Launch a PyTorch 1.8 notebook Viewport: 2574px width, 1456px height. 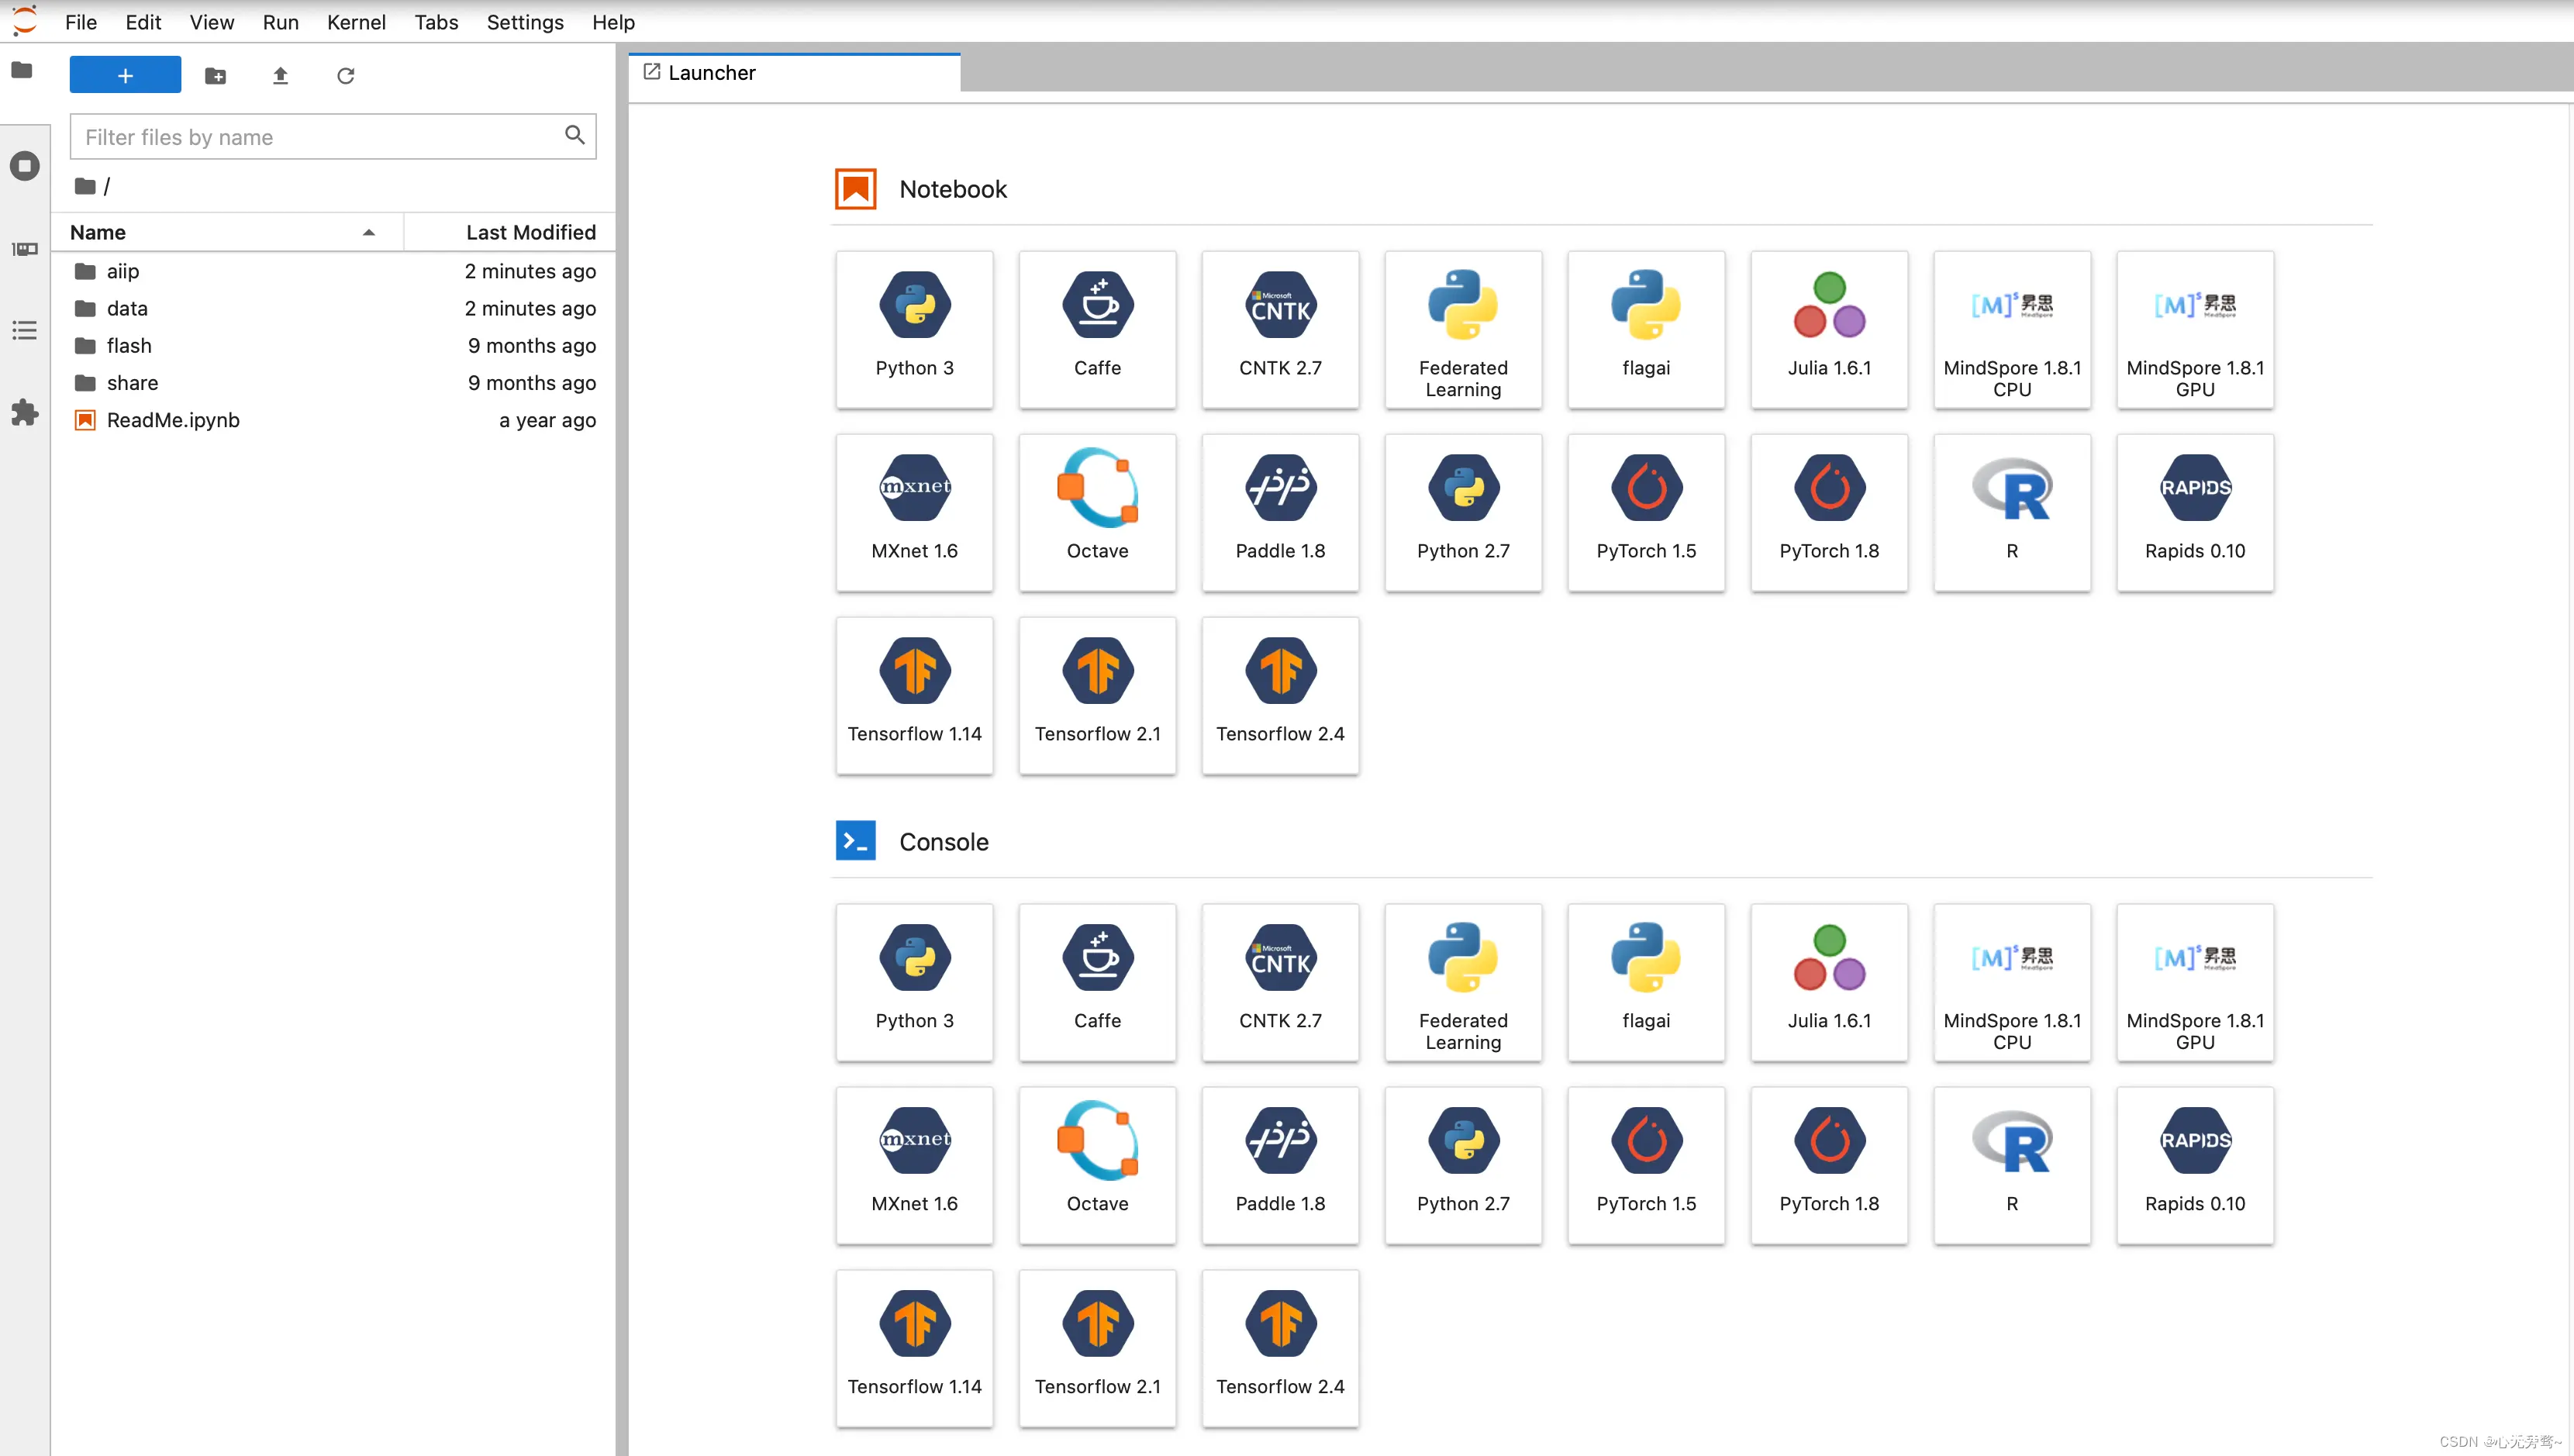point(1830,512)
